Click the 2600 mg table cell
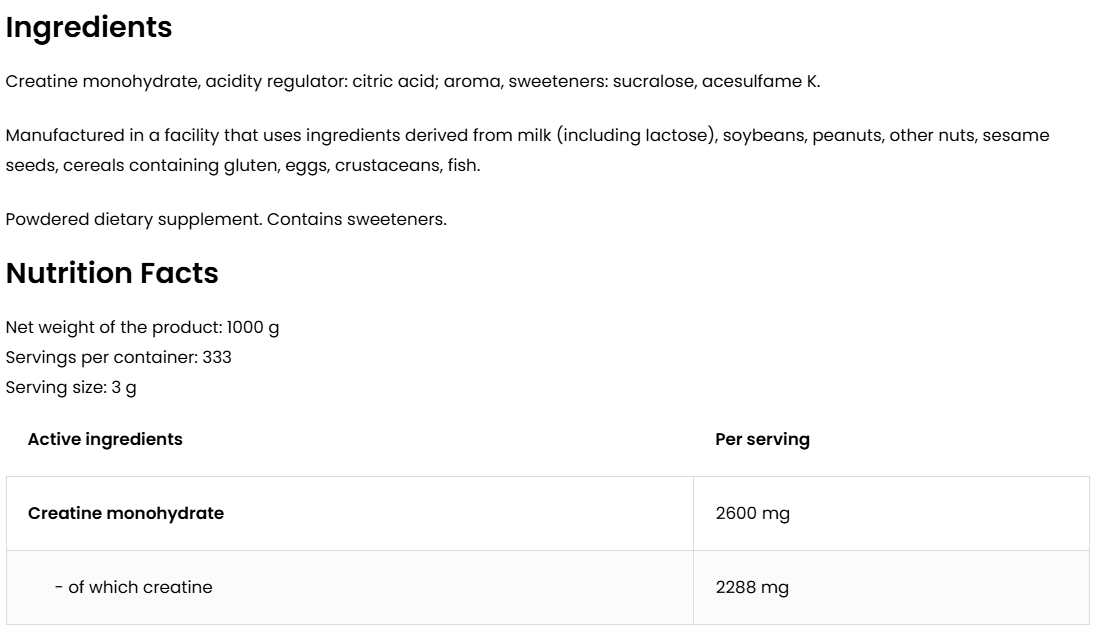Viewport: 1094px width, 630px height. [752, 513]
